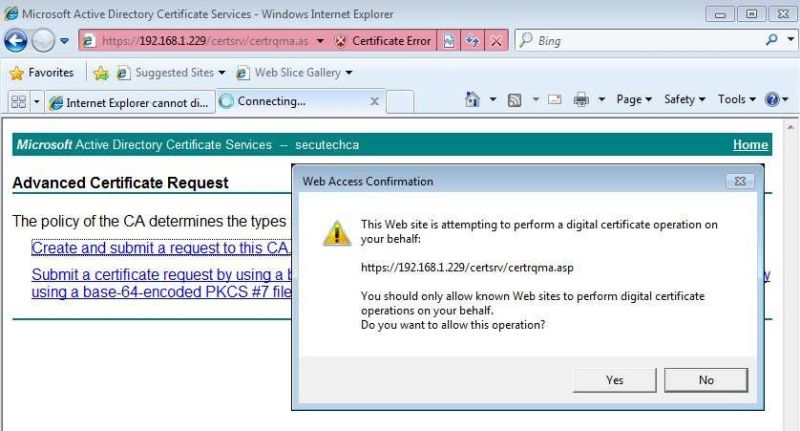This screenshot has height=431, width=800.
Task: Follow the Home link in the teal banner
Action: coord(750,145)
